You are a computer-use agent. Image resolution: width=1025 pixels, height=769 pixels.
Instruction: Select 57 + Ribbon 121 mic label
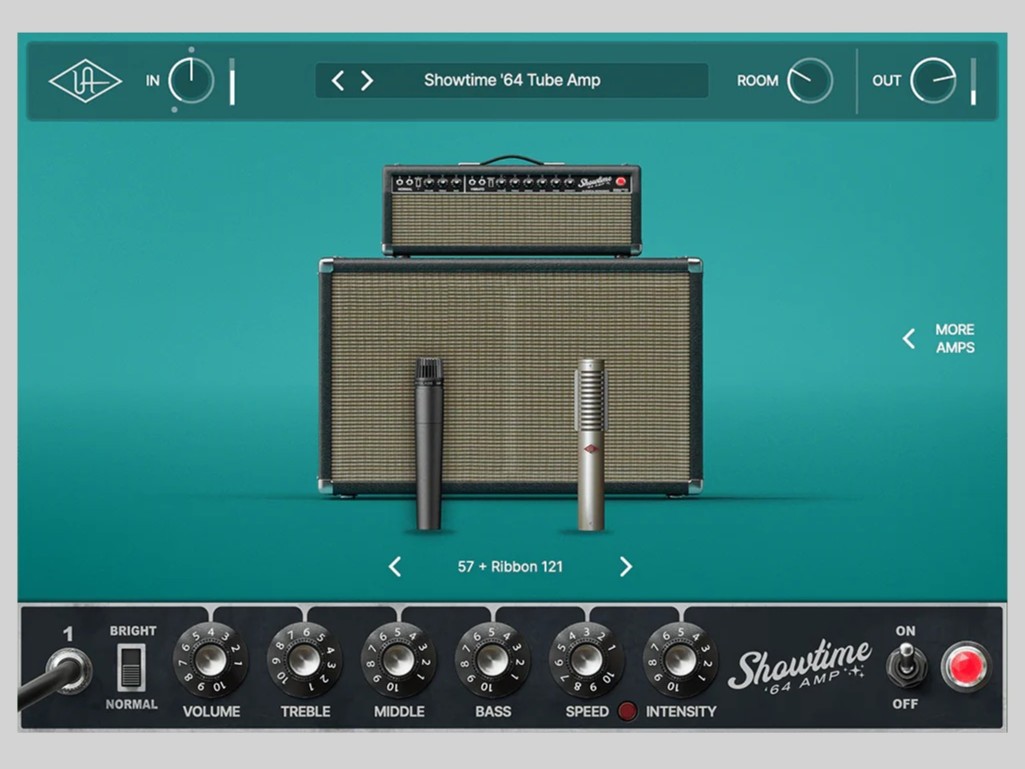pyautogui.click(x=509, y=566)
